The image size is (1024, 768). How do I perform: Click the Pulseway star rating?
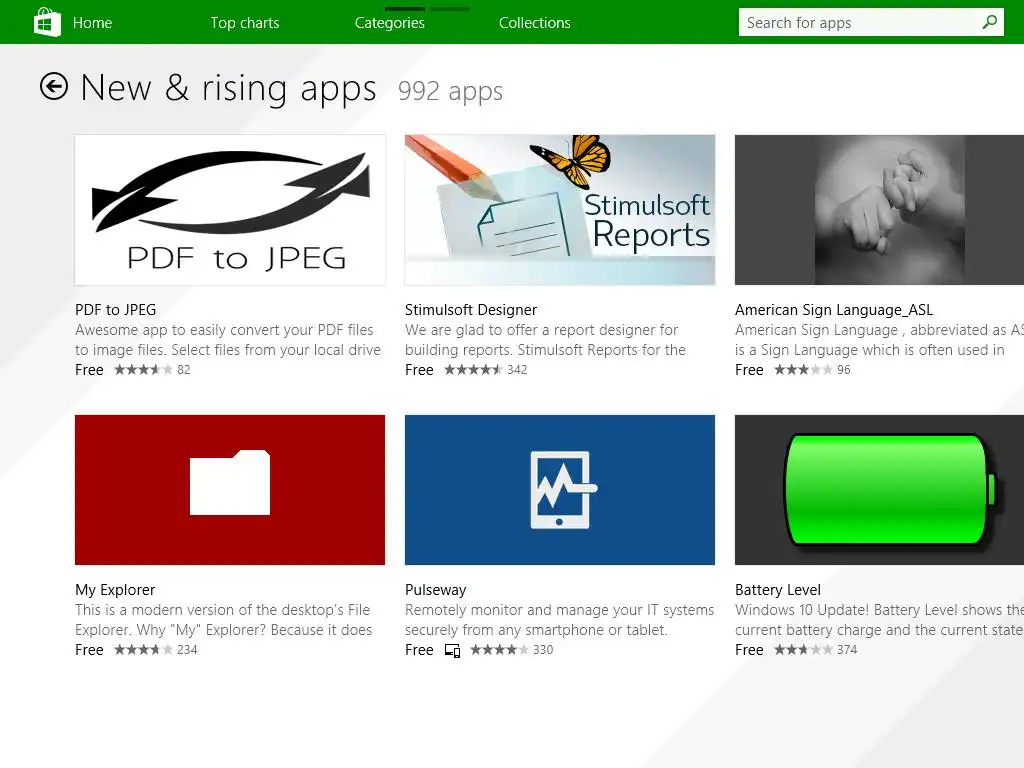[500, 650]
